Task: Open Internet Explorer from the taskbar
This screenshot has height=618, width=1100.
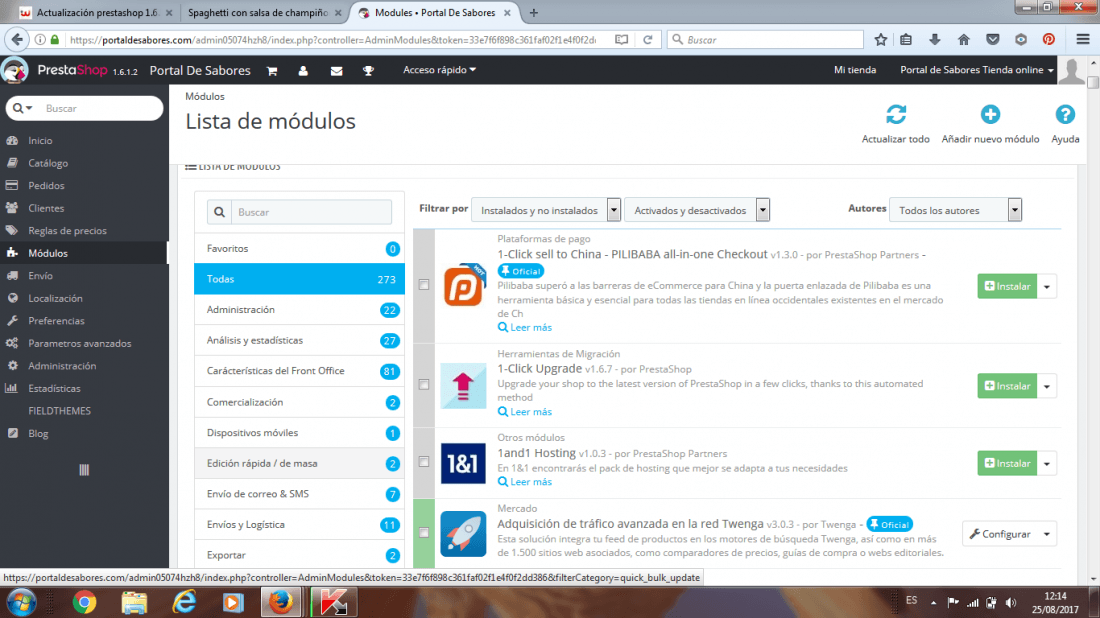Action: tap(185, 603)
